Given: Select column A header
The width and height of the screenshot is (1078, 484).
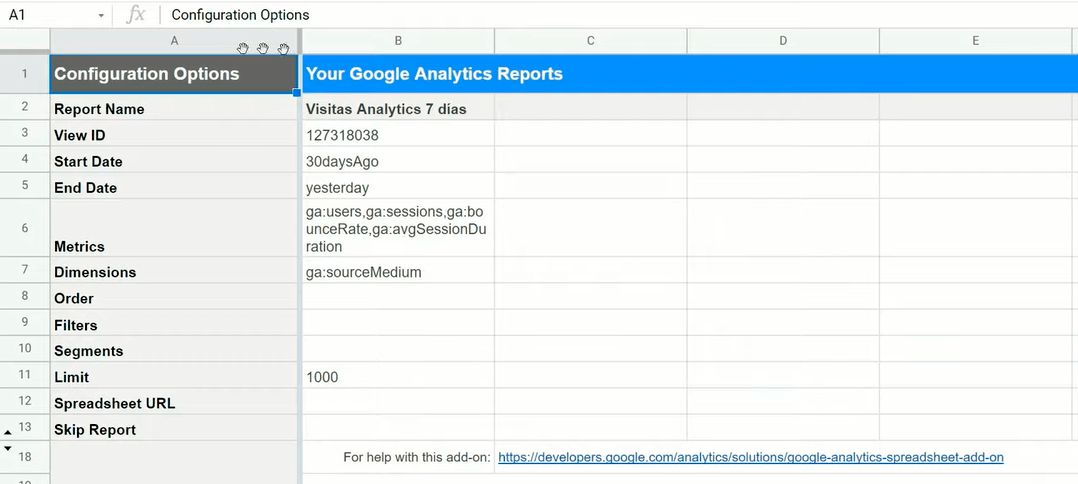Looking at the screenshot, I should coord(174,41).
